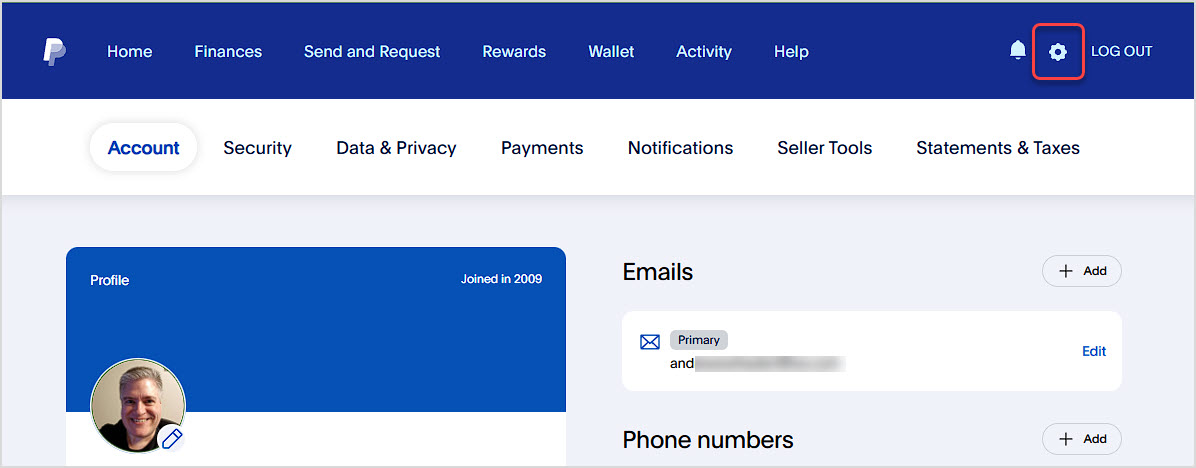The image size is (1196, 468).
Task: Click the envelope icon beside primary email
Action: coord(649,342)
